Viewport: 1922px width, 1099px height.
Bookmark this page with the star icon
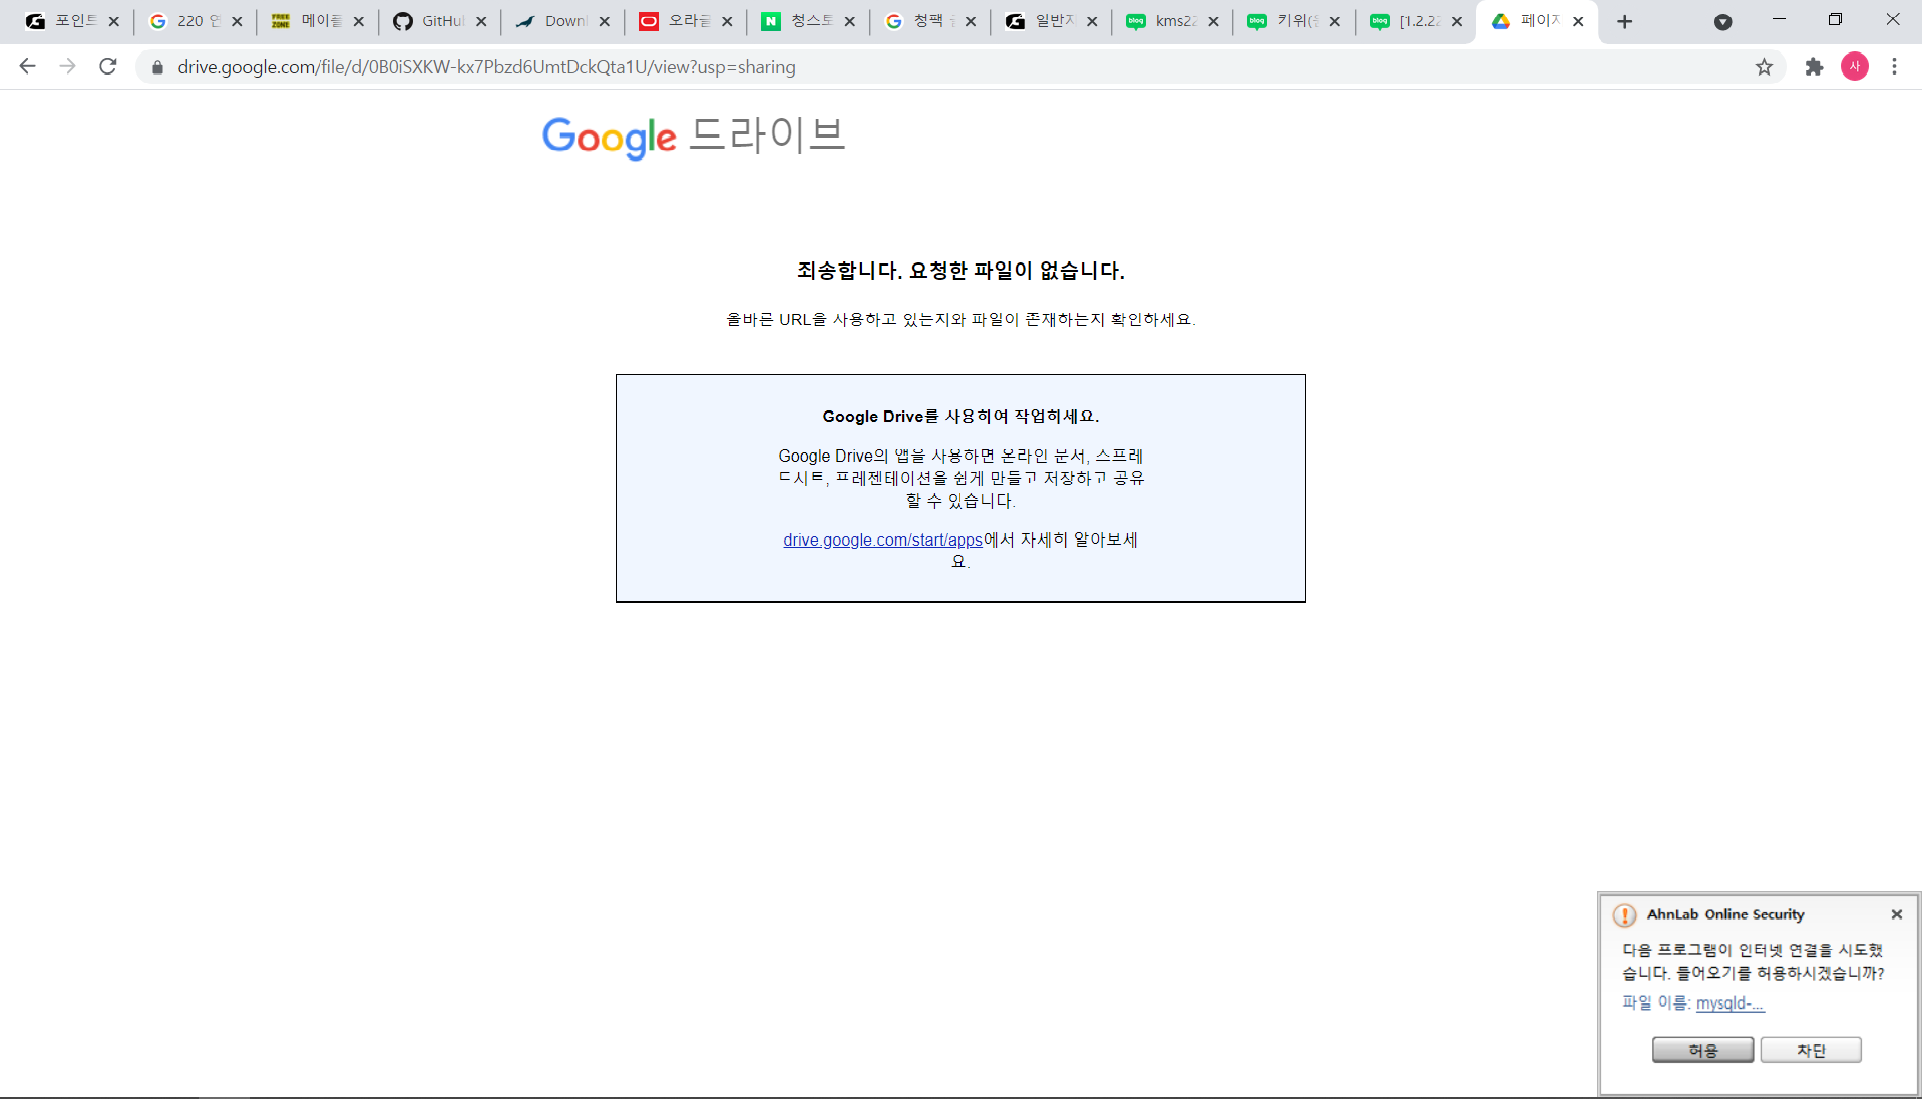pyautogui.click(x=1764, y=67)
